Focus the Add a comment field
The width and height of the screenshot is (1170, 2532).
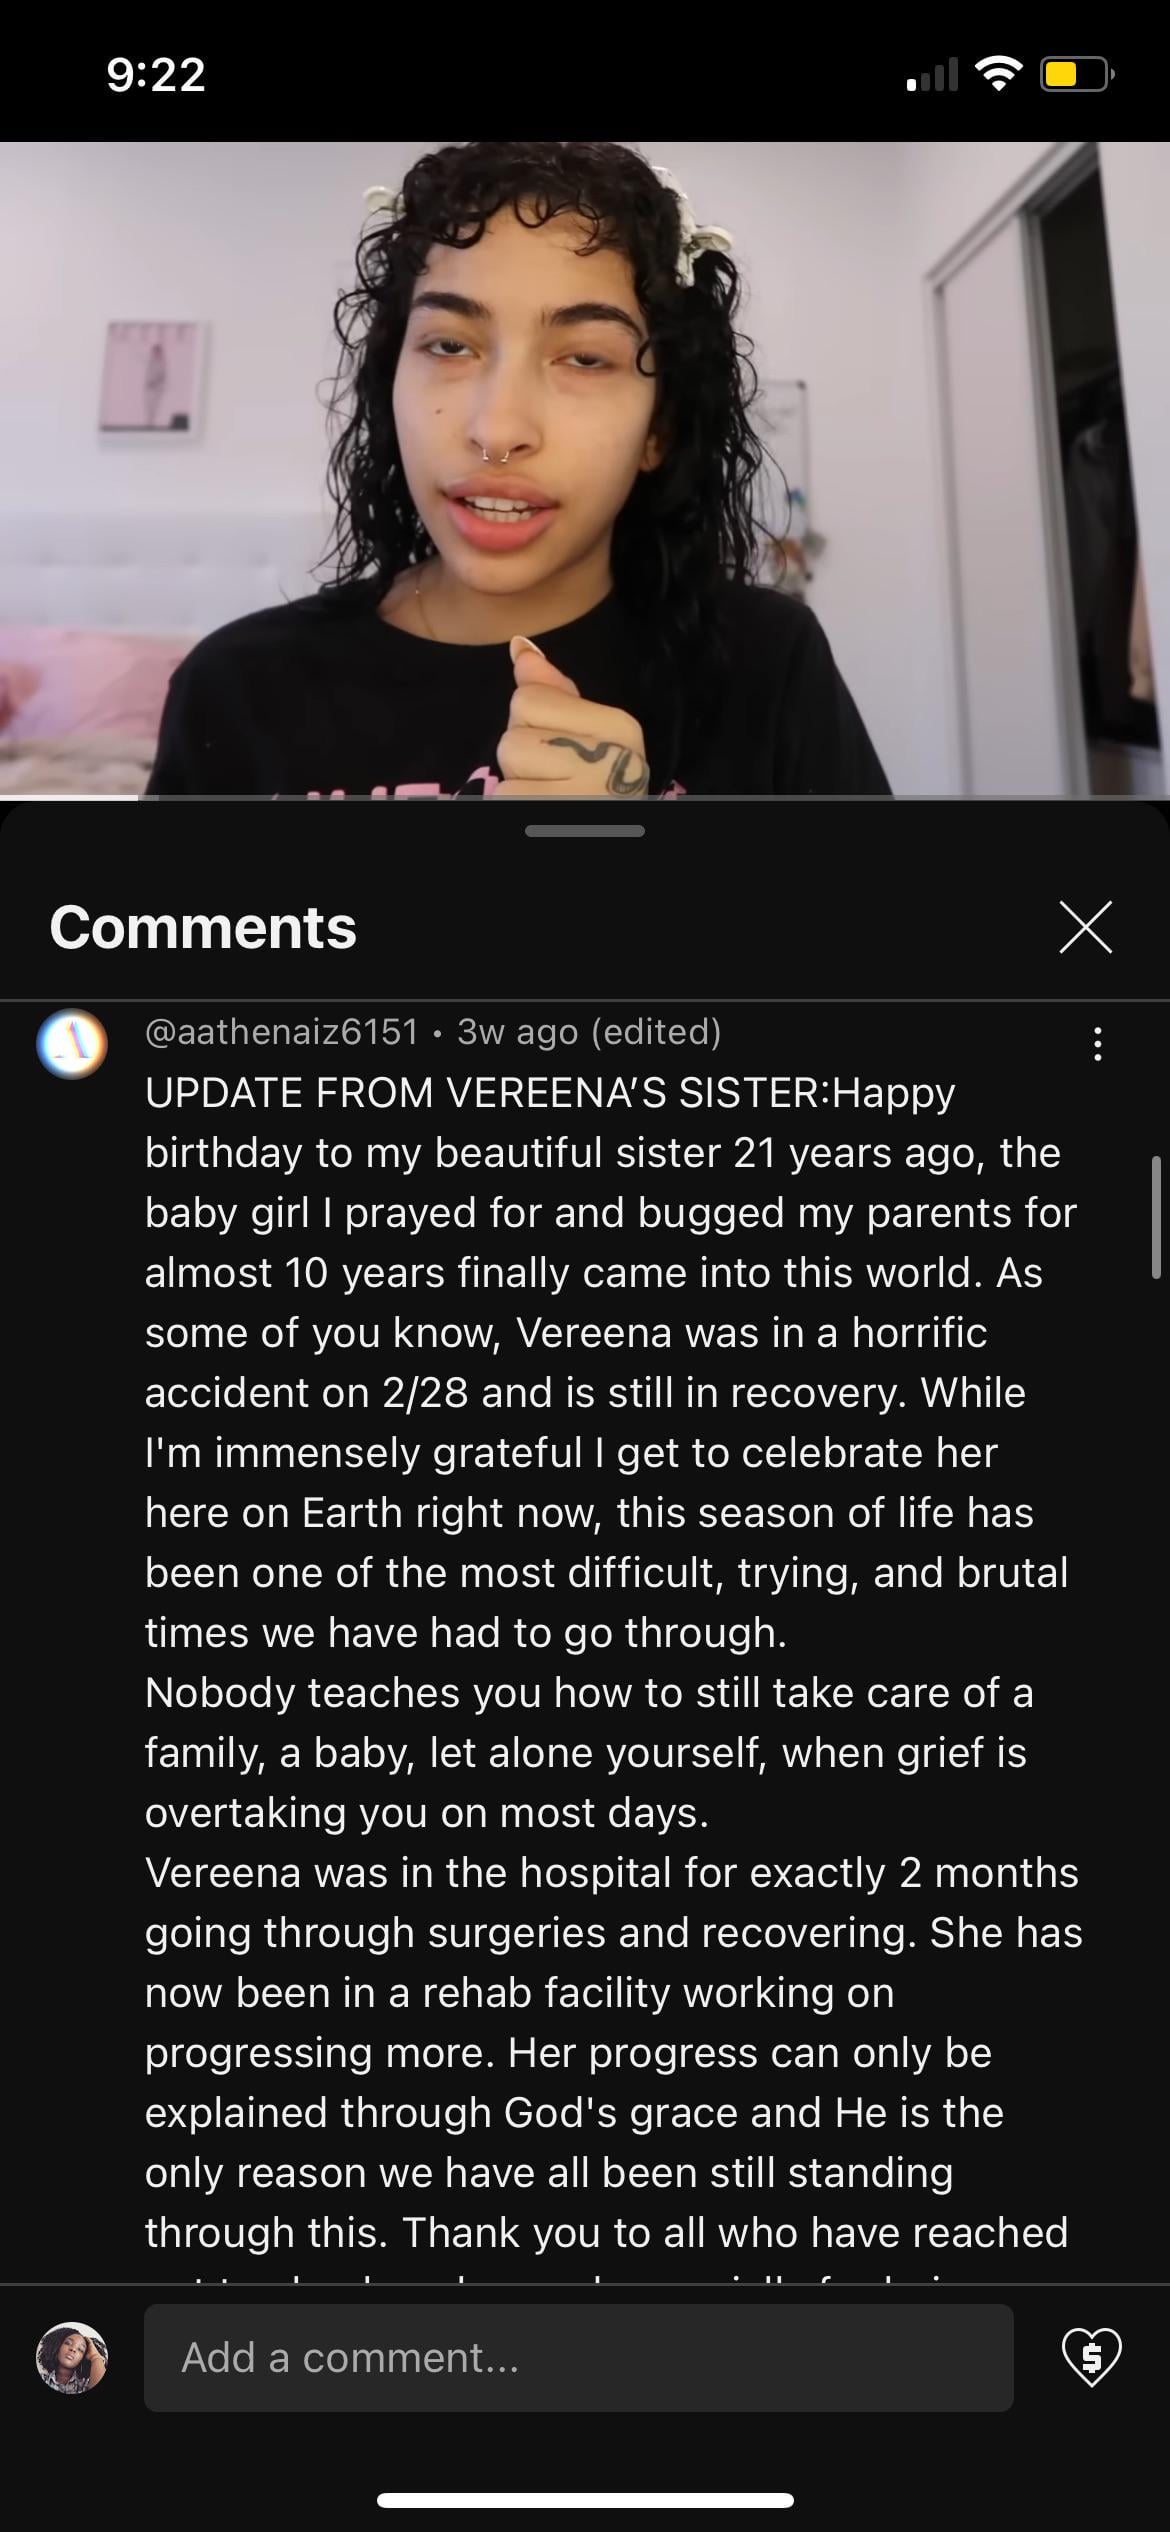[578, 2357]
